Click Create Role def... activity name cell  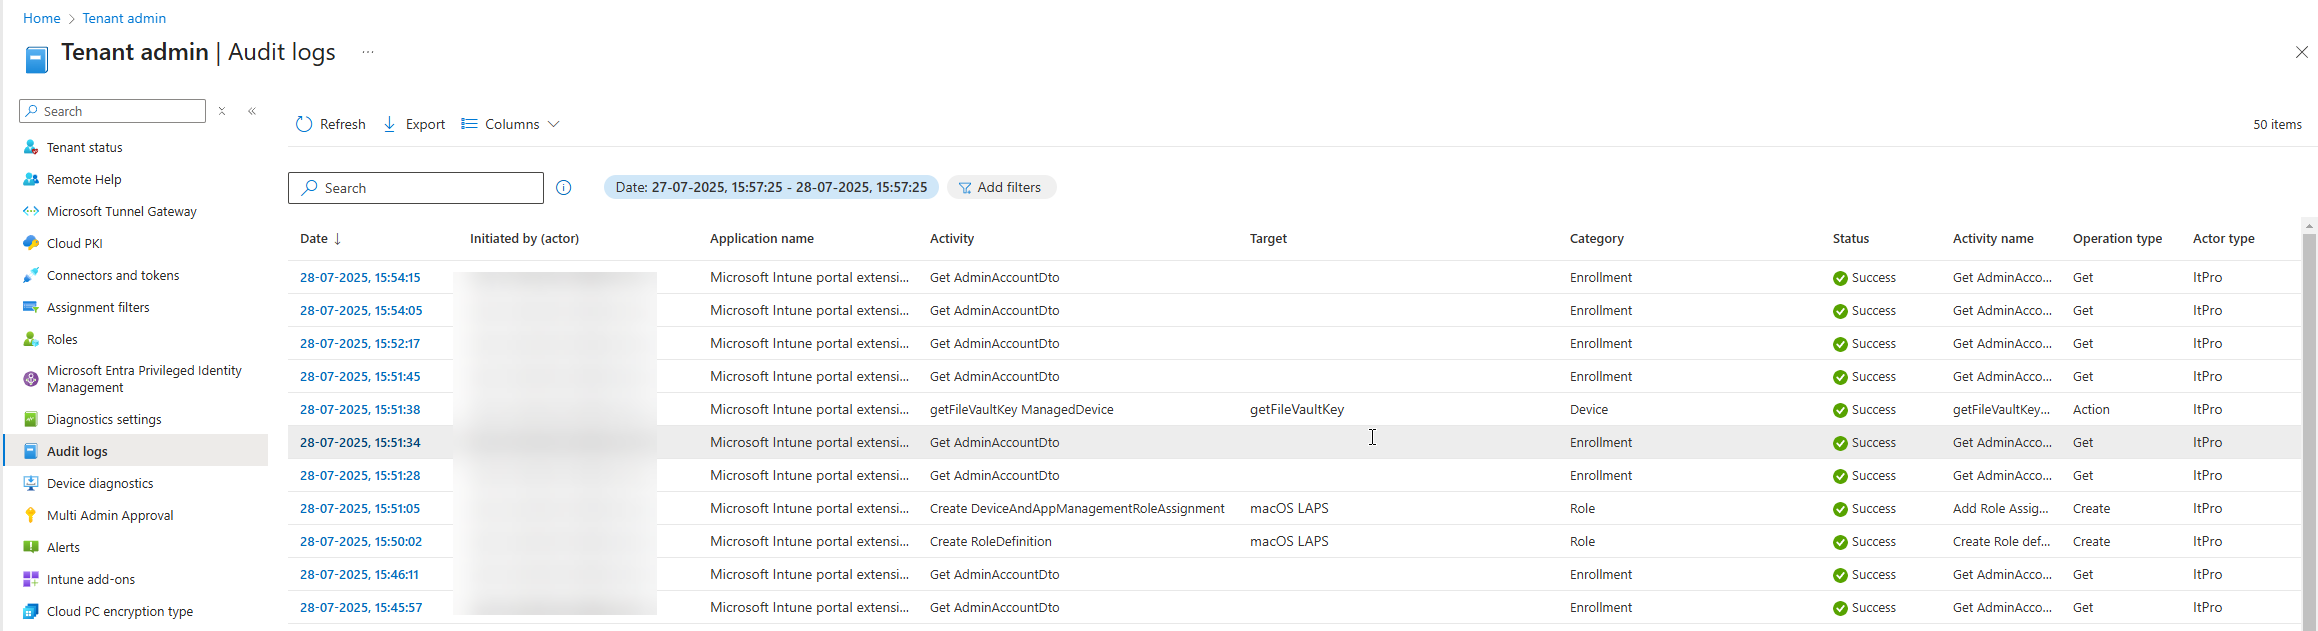pyautogui.click(x=2002, y=541)
